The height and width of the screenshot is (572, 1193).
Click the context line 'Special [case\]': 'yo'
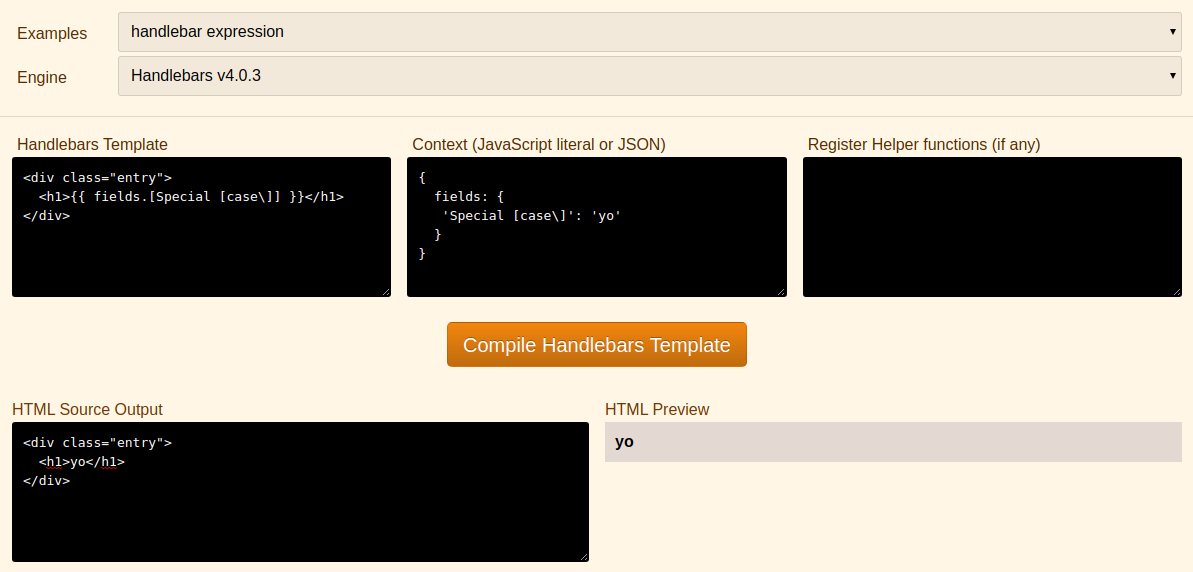click(x=532, y=216)
